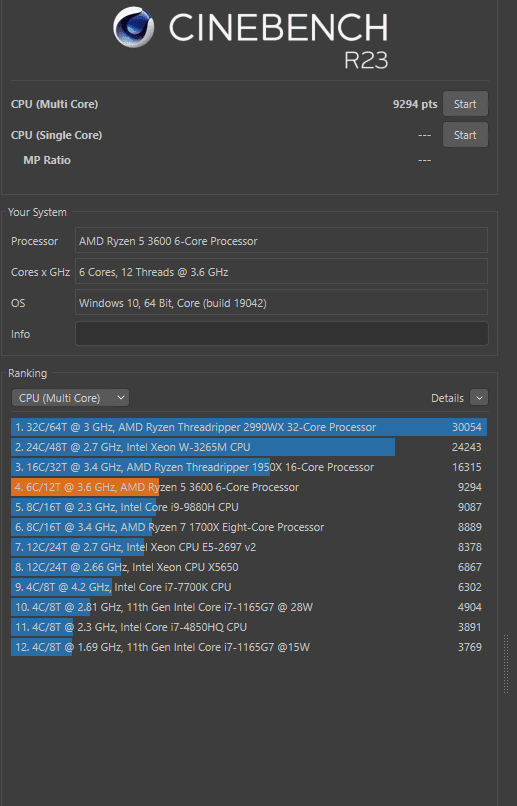Click the Cinebench logo icon
The height and width of the screenshot is (806, 517).
(x=134, y=27)
